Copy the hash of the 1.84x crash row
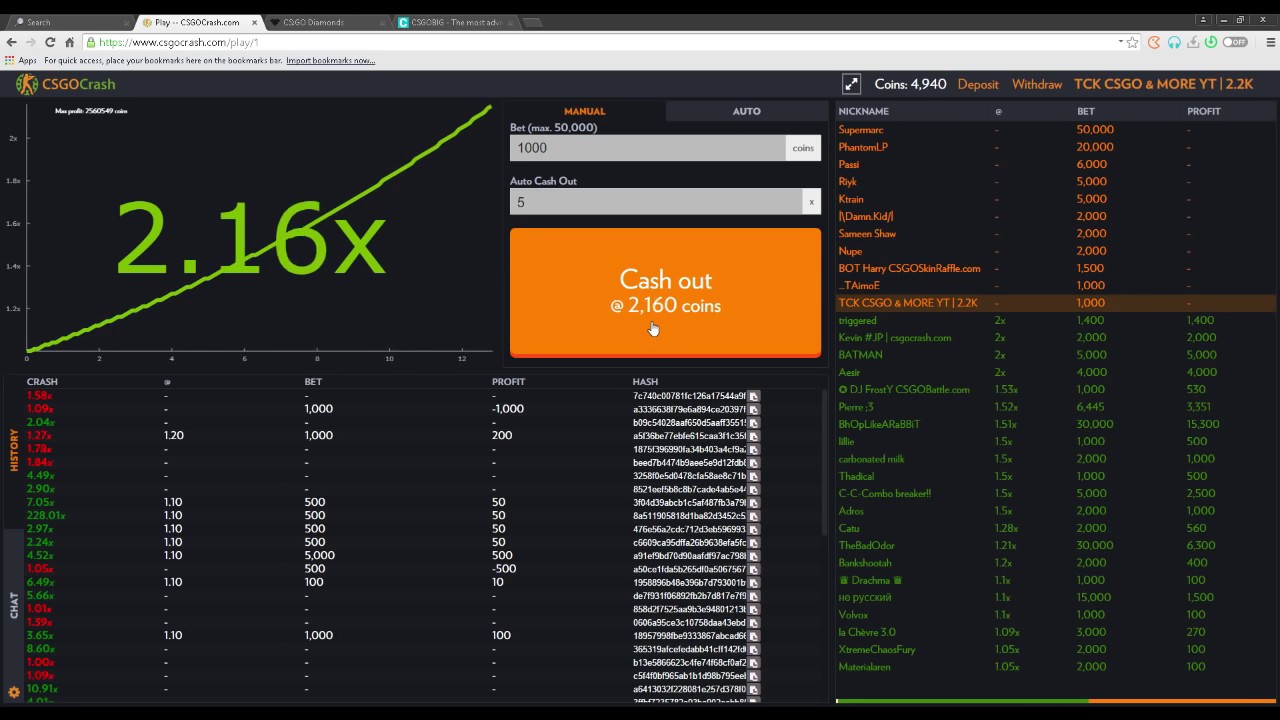Screen dimensions: 1280x720 (754, 463)
